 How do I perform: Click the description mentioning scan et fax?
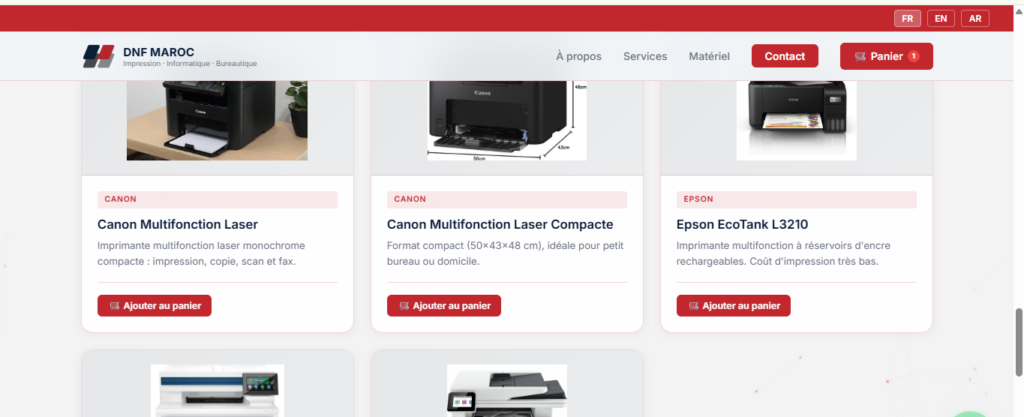tap(201, 254)
